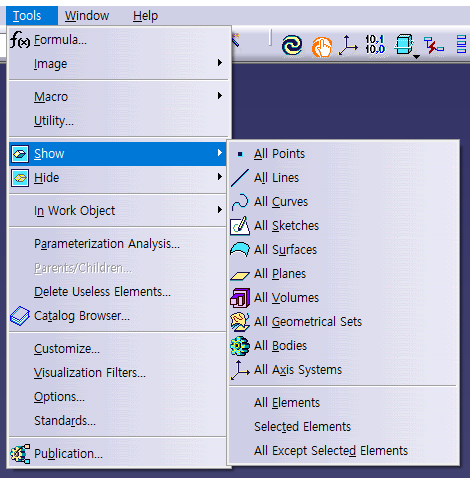The height and width of the screenshot is (478, 470).
Task: Open the Window menu
Action: click(87, 16)
